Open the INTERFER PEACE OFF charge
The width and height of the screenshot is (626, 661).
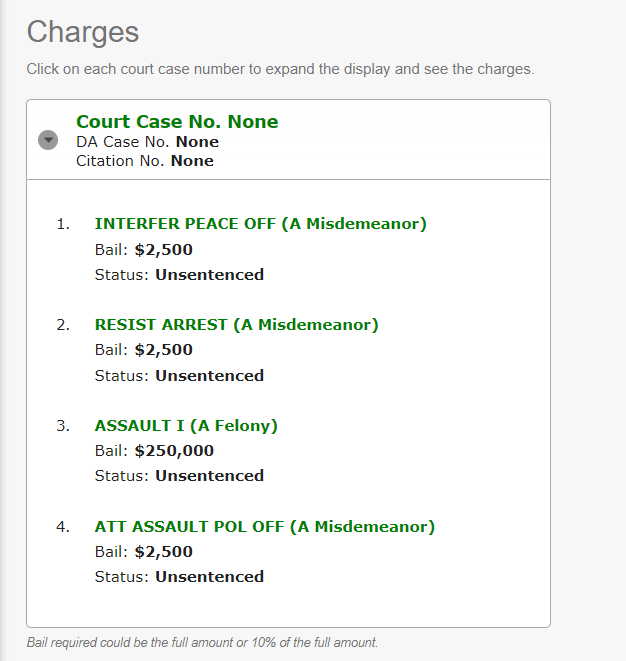[x=260, y=224]
